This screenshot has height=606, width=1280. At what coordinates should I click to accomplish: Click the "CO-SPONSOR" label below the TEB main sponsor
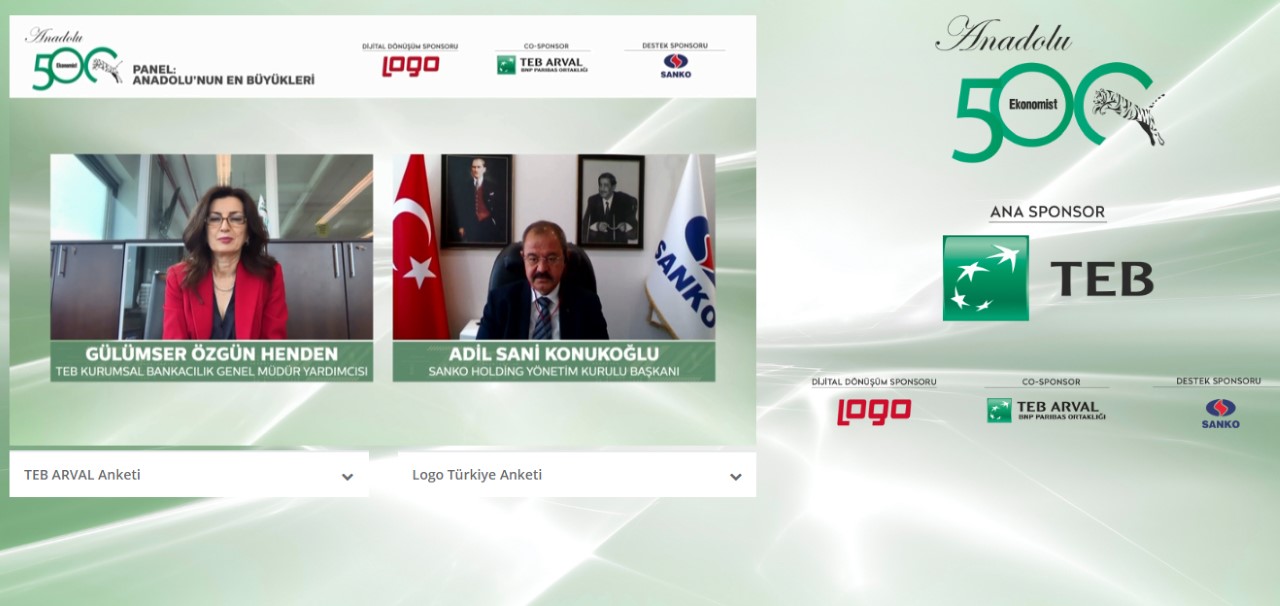pos(1051,382)
